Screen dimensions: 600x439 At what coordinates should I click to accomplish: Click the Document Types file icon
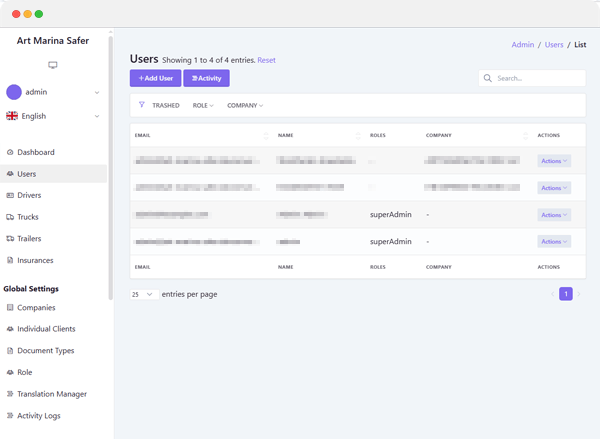coord(10,351)
